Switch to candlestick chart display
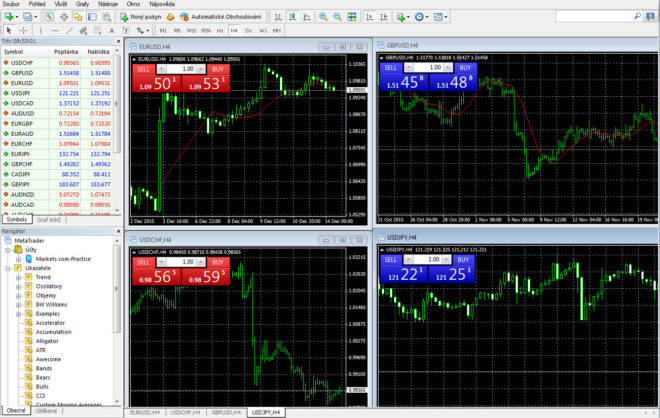The image size is (660, 418). tap(293, 17)
